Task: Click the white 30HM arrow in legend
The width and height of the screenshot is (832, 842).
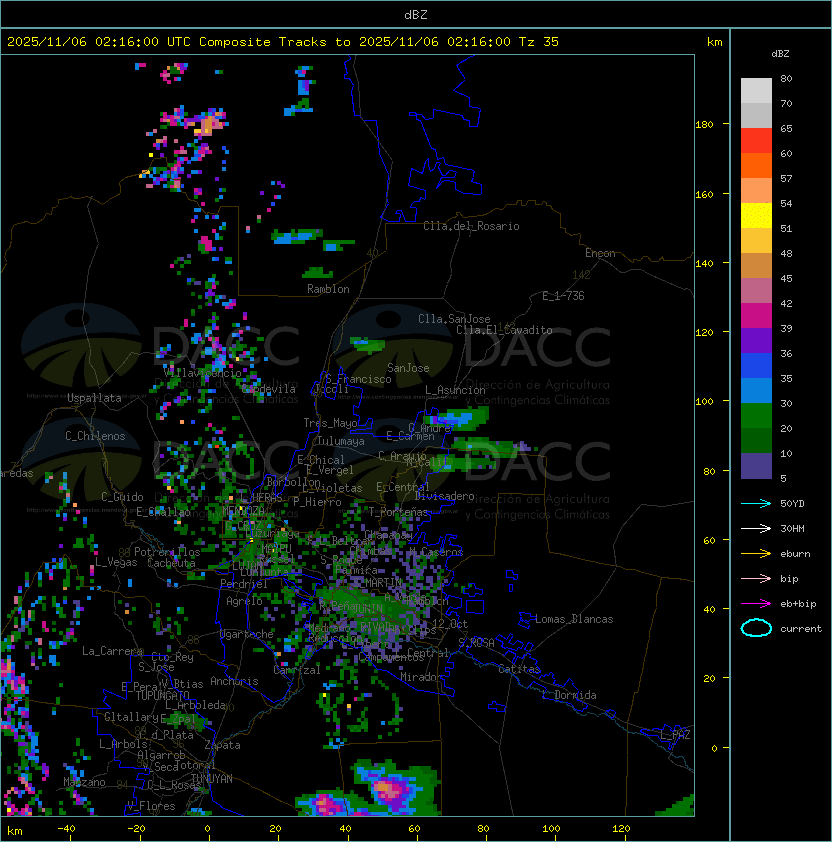Action: [x=756, y=528]
